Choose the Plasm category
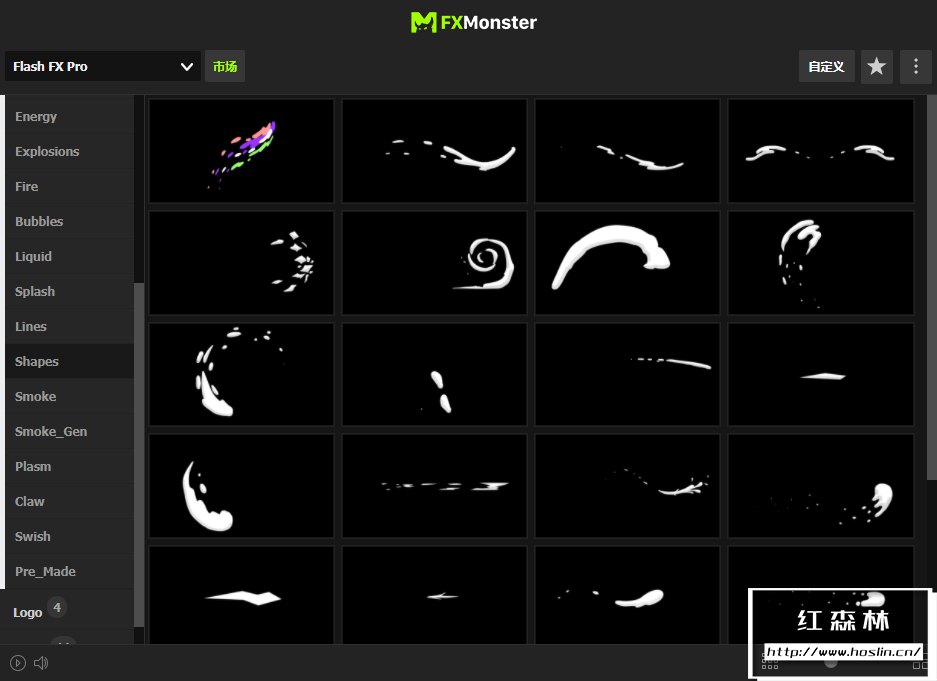 (69, 467)
